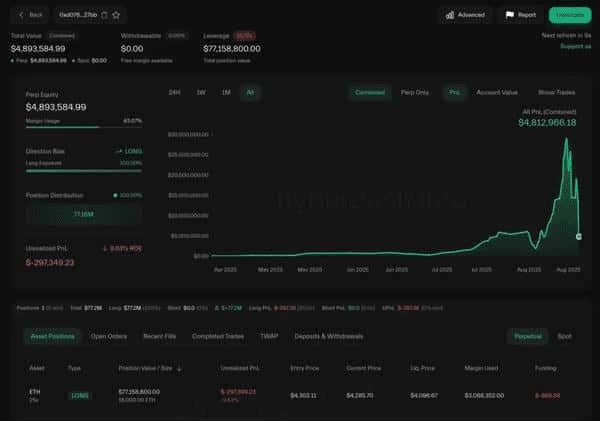Click the green button at top right
This screenshot has width=600, height=421.
point(570,15)
